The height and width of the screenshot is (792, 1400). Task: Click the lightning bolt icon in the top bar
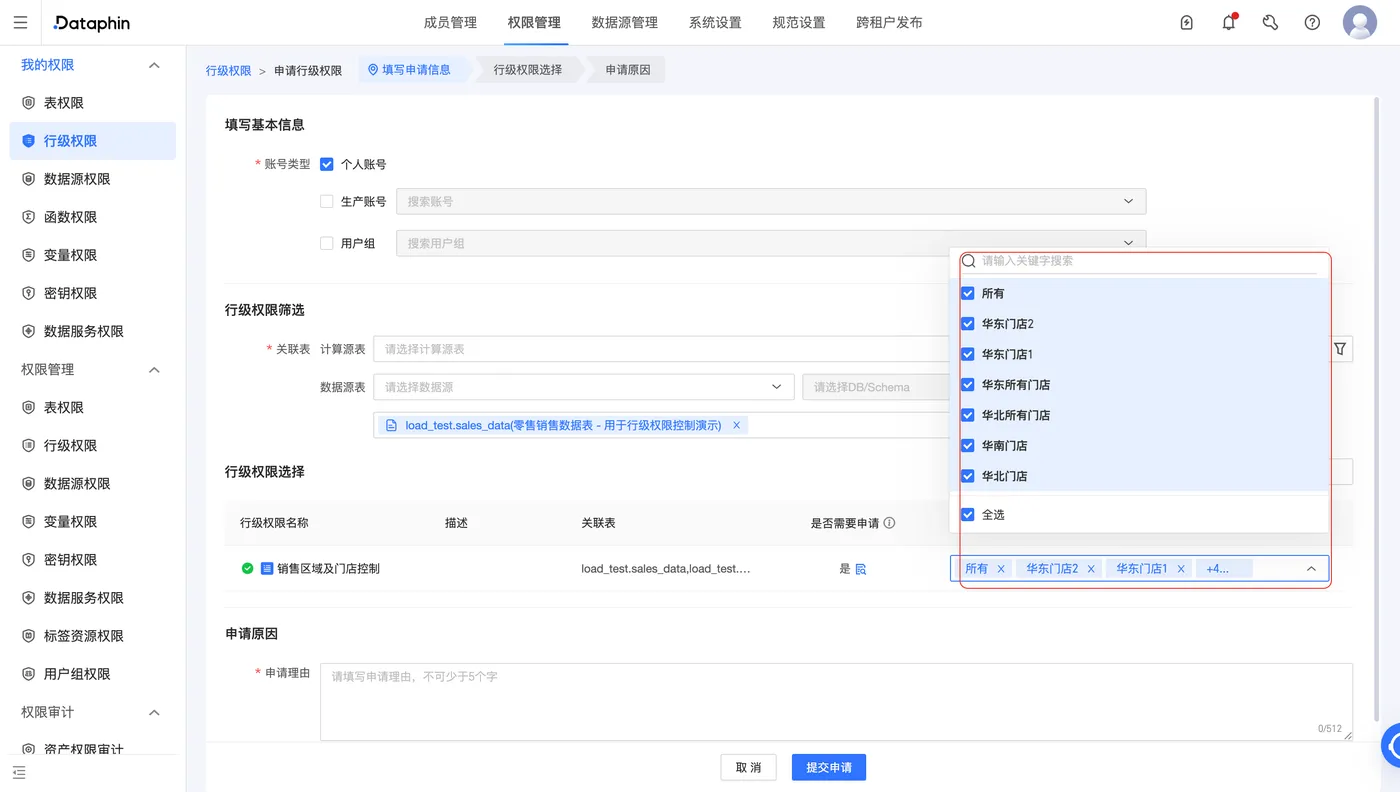pyautogui.click(x=1187, y=22)
